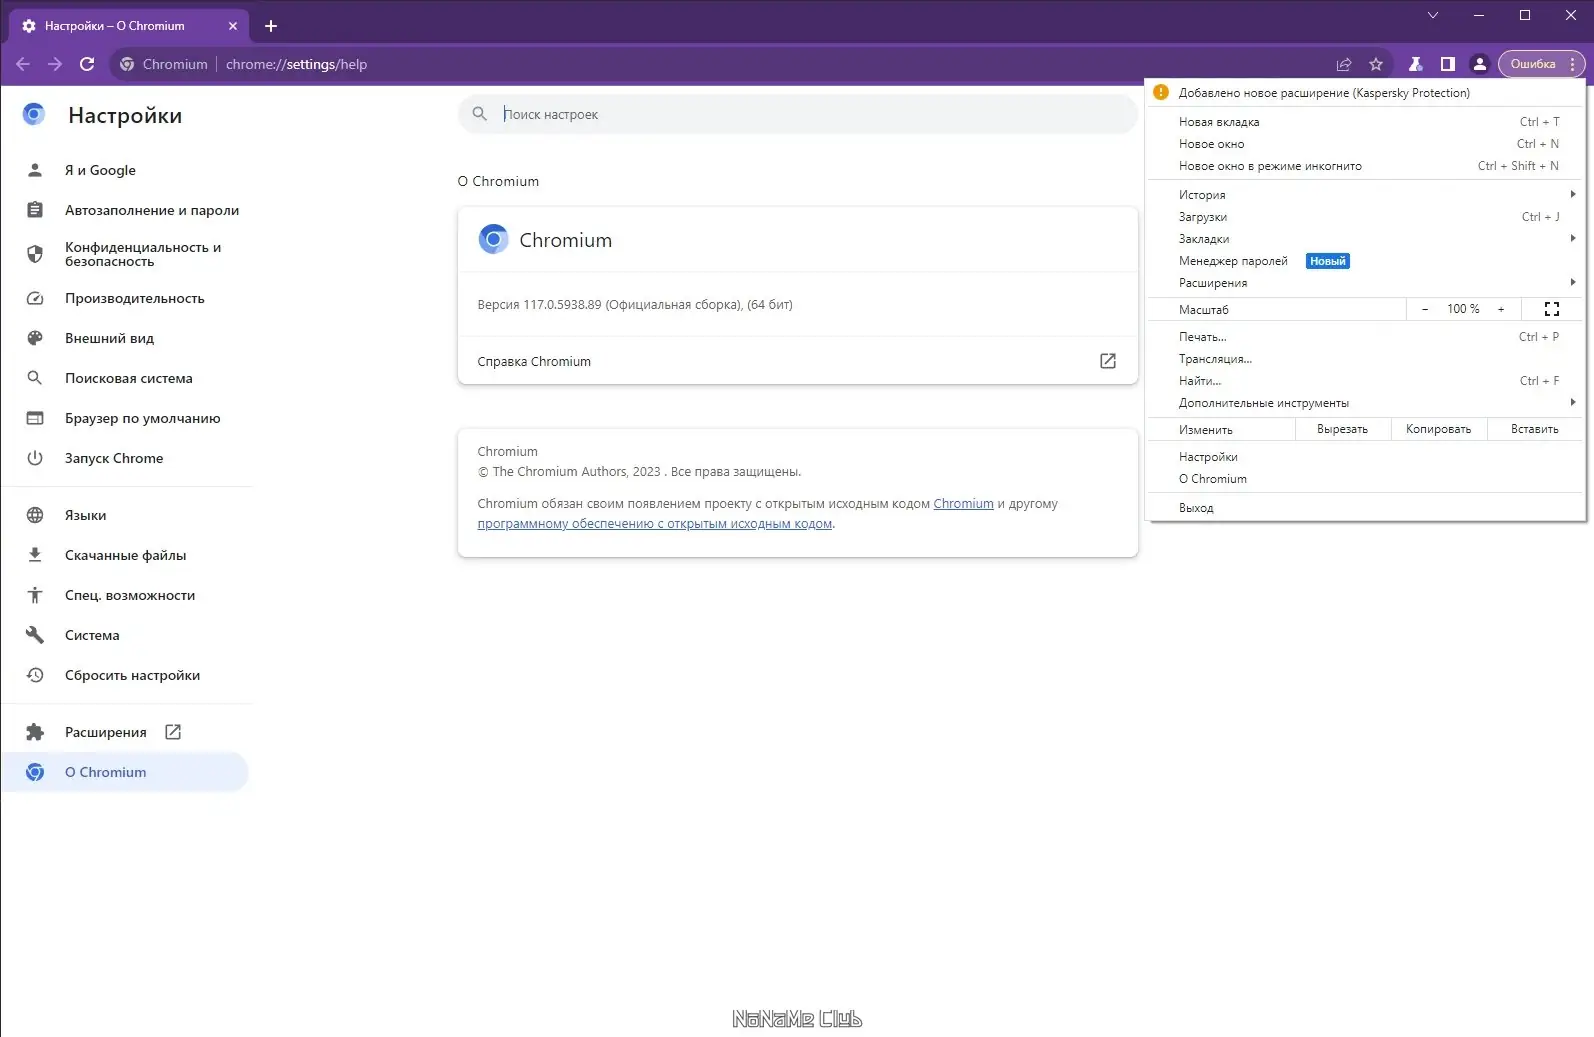Choose Трансляция... from the menu

pyautogui.click(x=1366, y=359)
